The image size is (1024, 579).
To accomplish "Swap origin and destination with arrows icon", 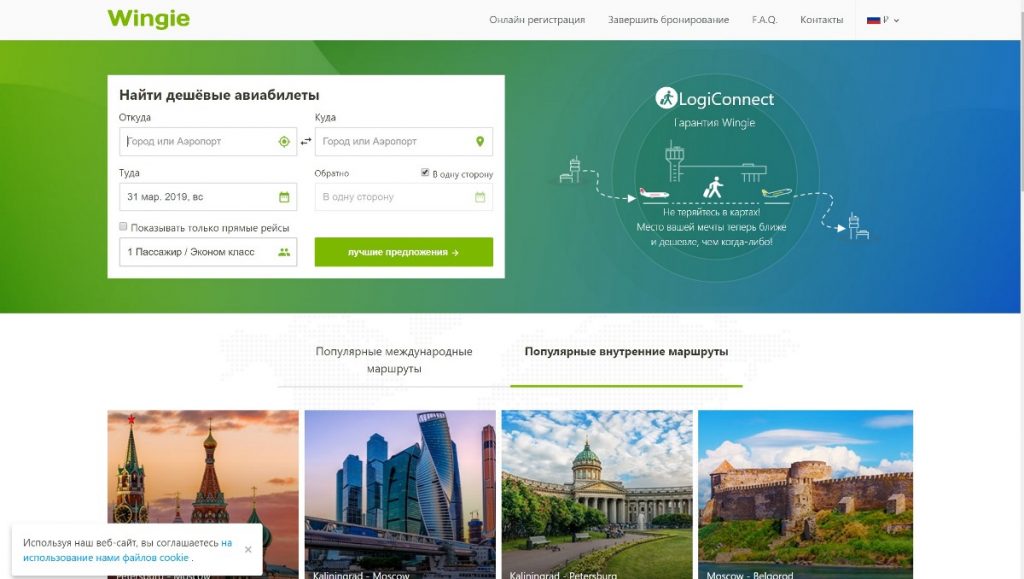I will tap(306, 141).
